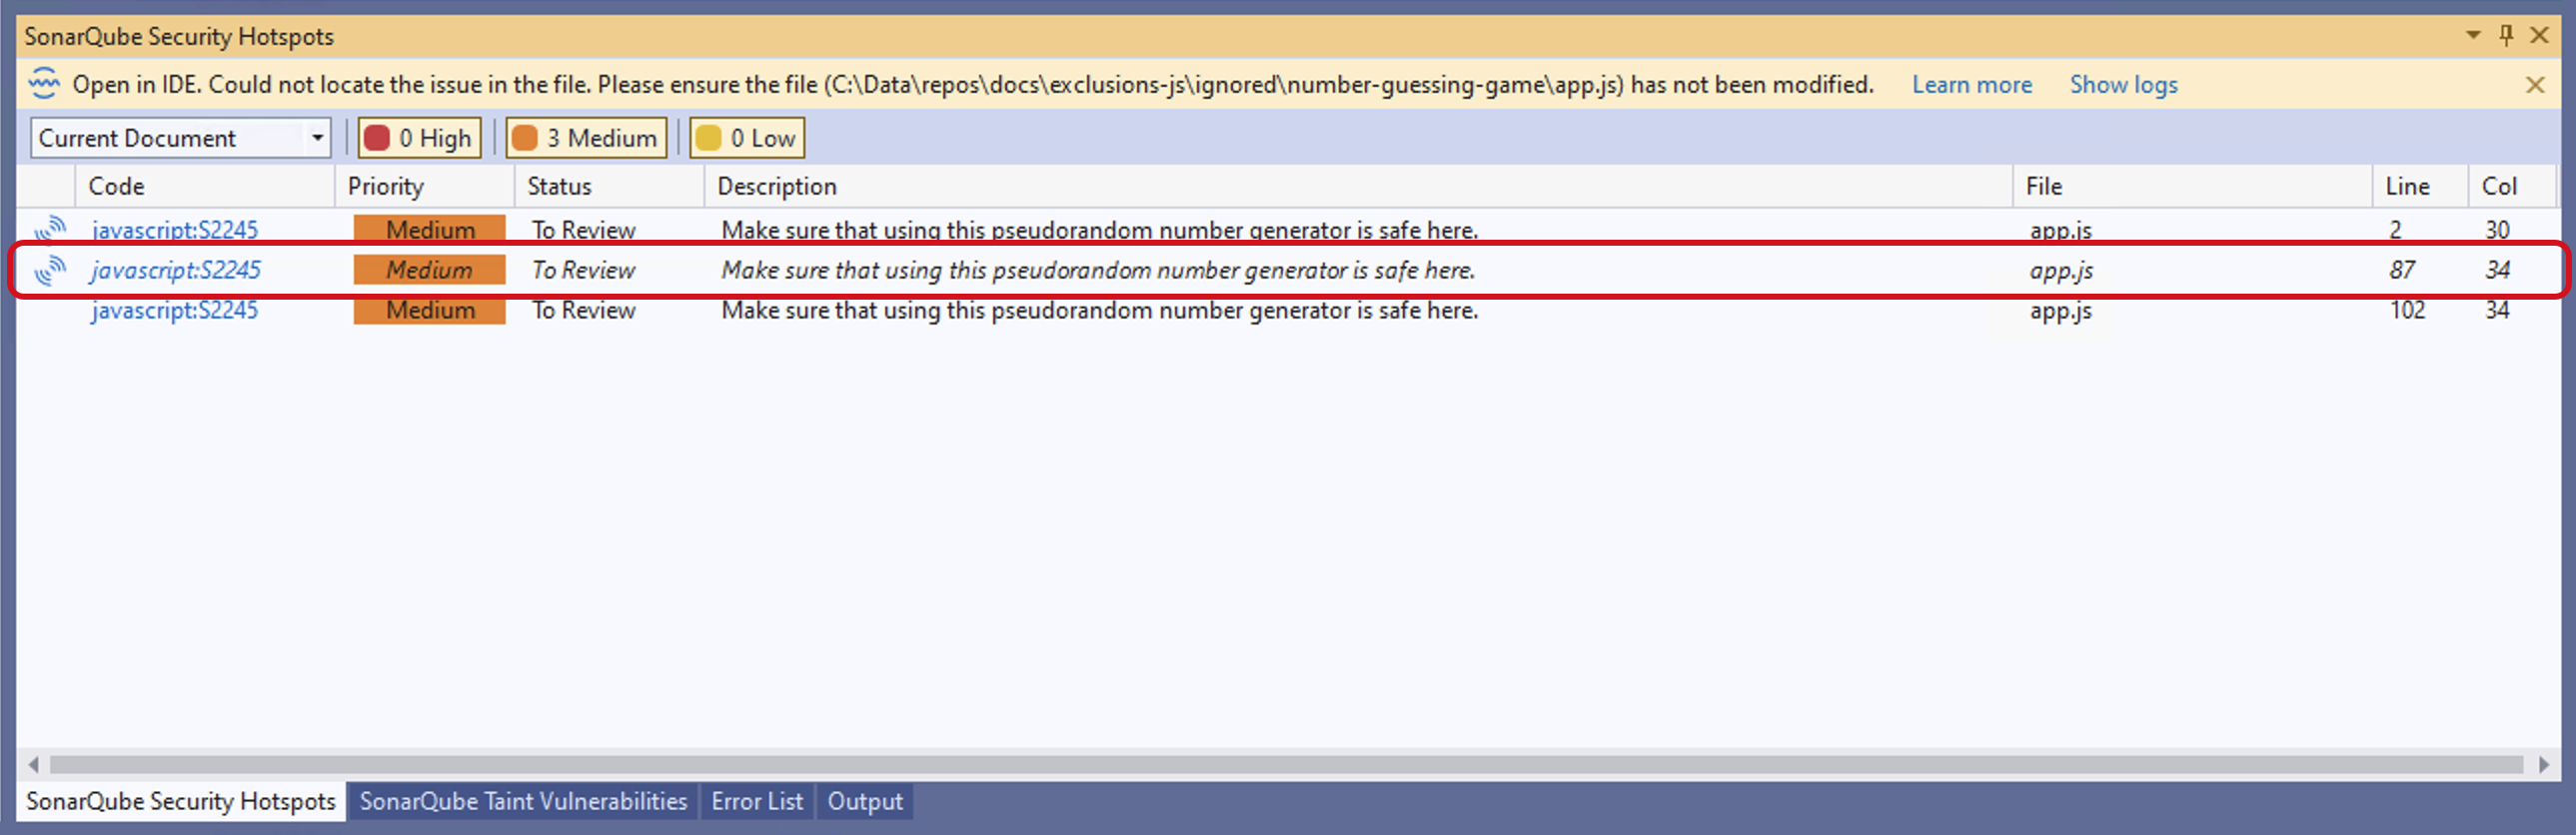Click horizontal scrollbar right arrow
The height and width of the screenshot is (835, 2576).
coord(2544,765)
